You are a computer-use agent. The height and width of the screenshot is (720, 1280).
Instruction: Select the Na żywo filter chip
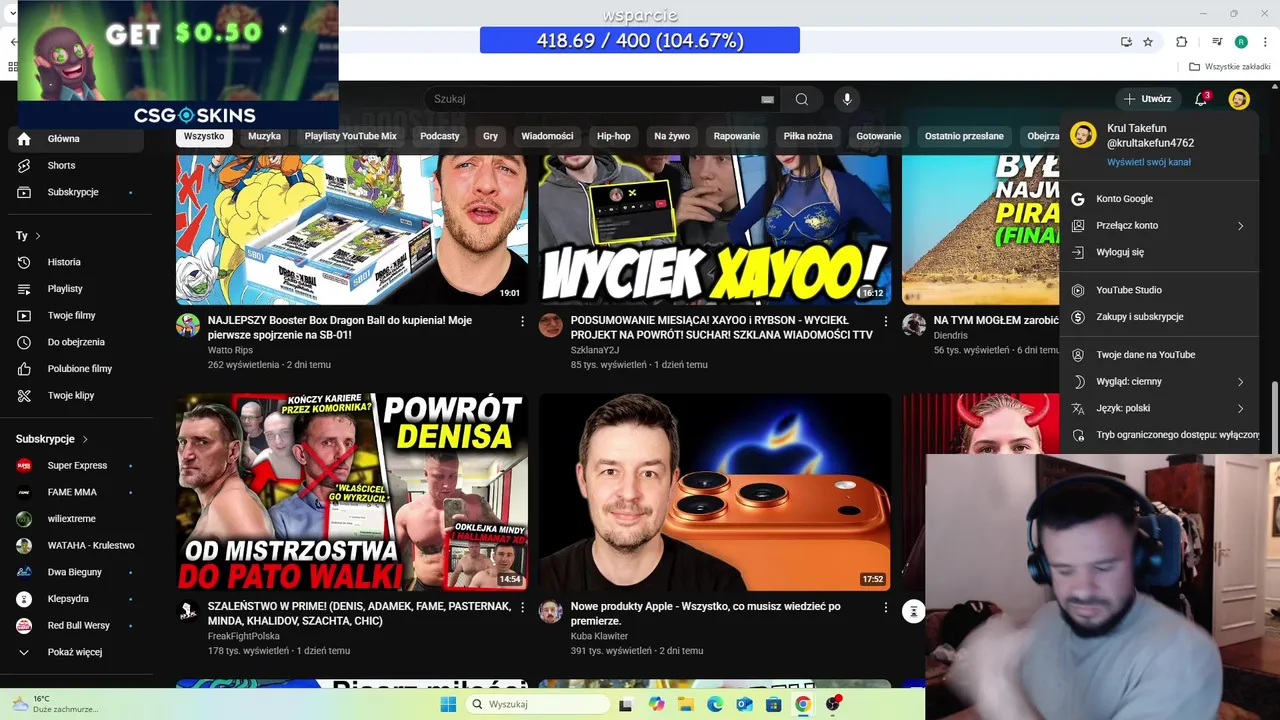coord(672,136)
